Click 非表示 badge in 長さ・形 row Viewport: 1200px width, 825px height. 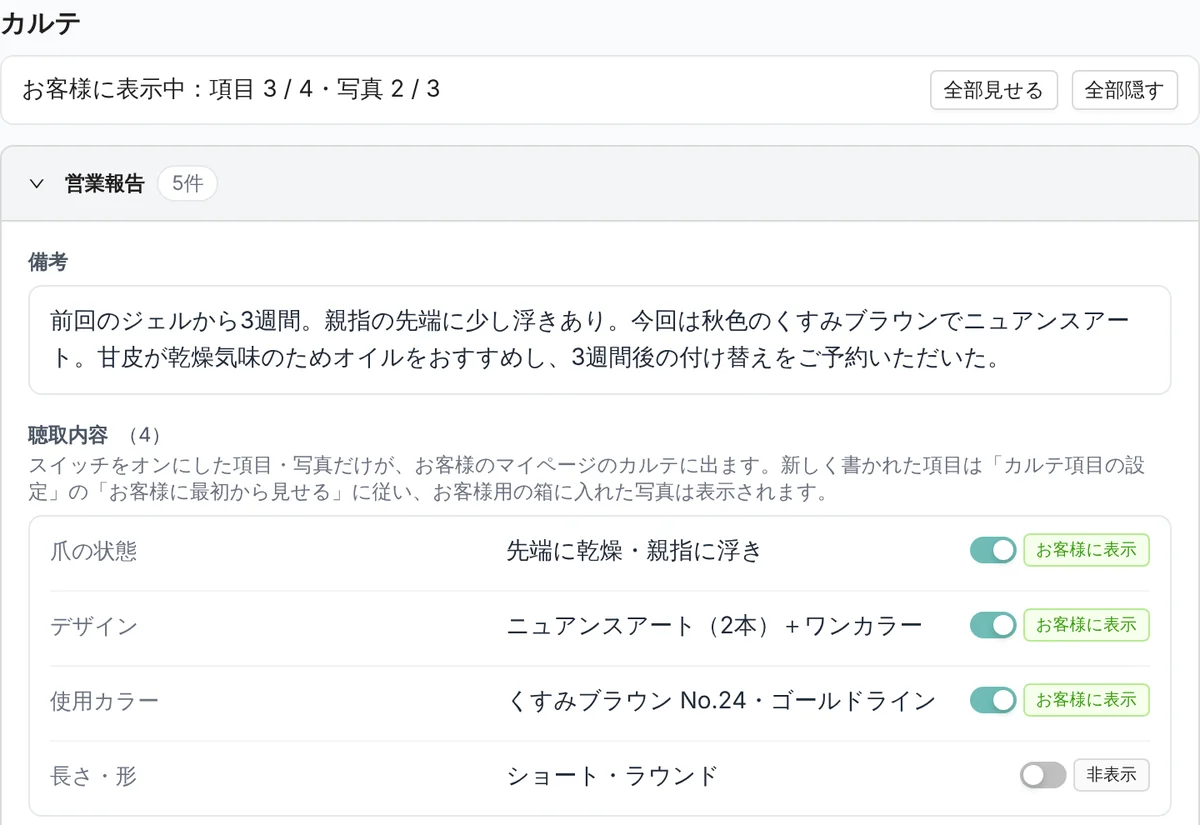pyautogui.click(x=1111, y=775)
